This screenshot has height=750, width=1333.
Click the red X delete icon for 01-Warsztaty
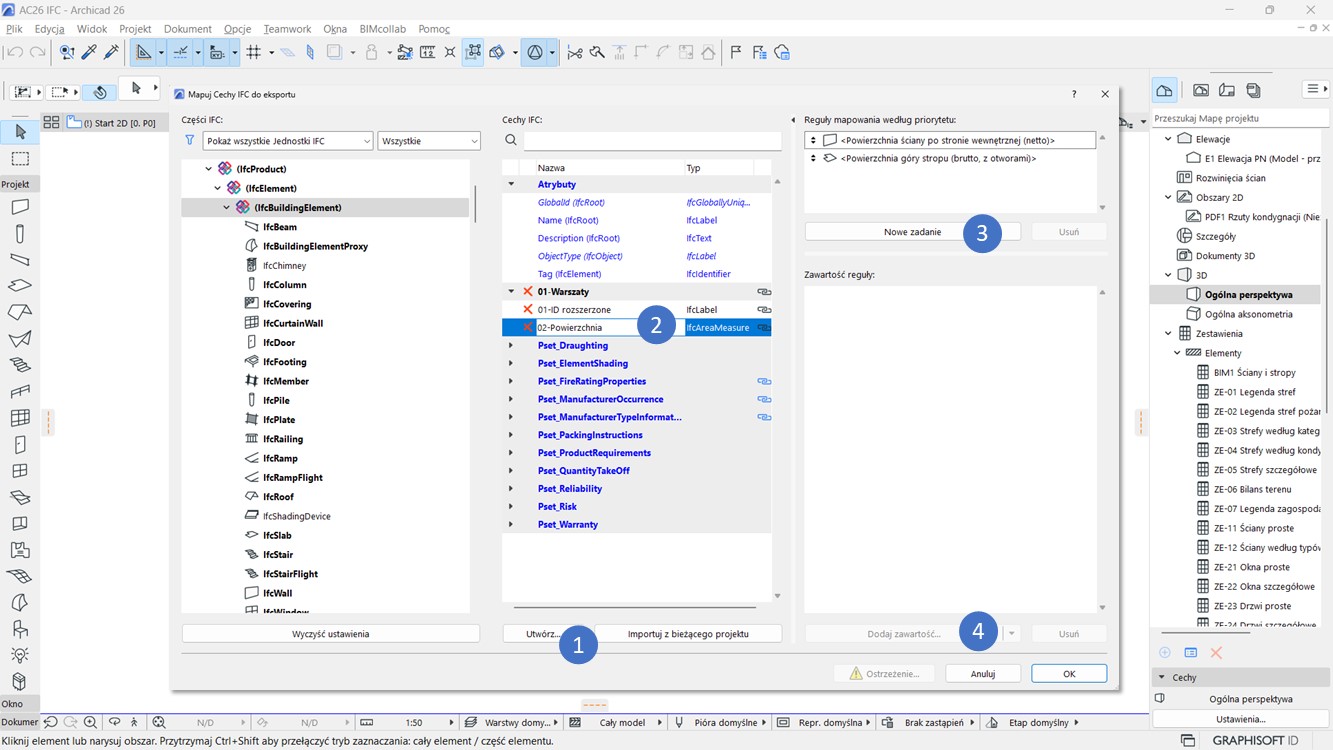528,292
